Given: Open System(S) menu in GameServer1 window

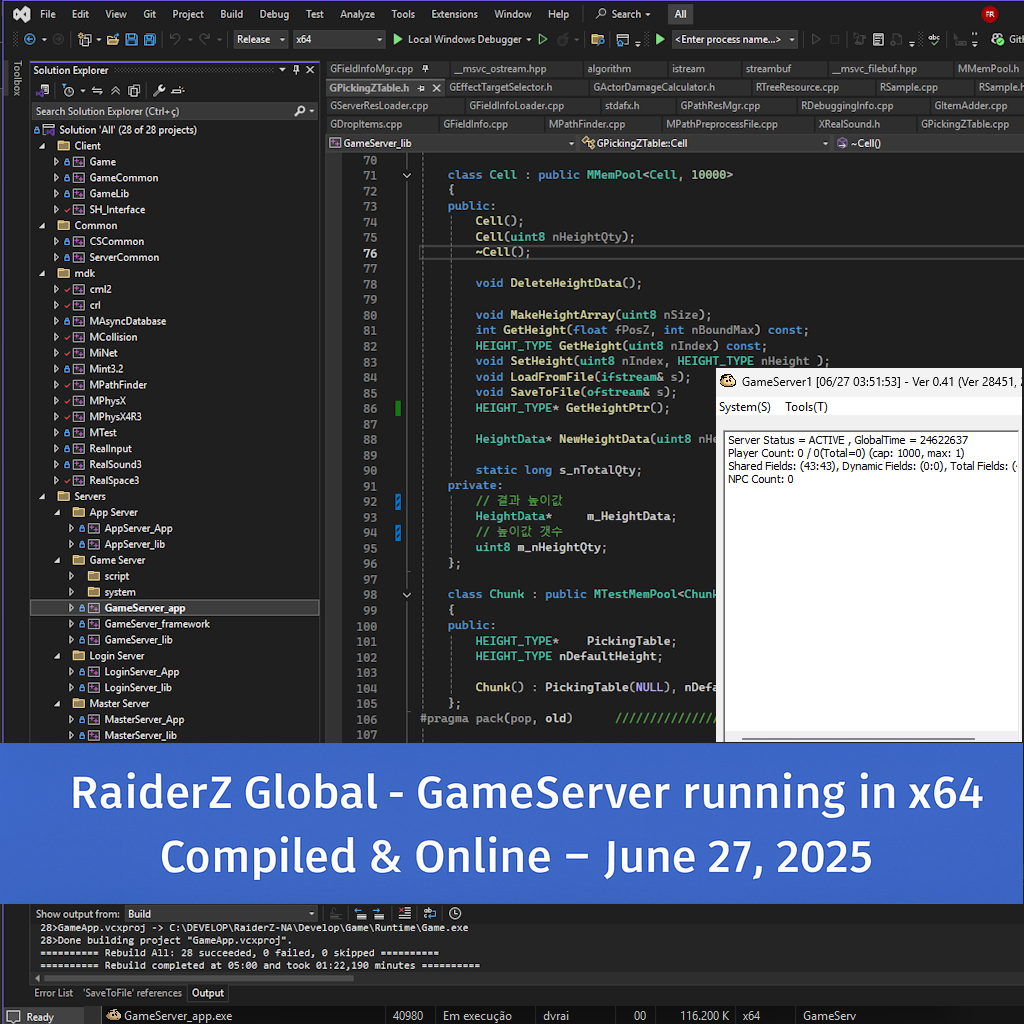Looking at the screenshot, I should click(x=744, y=407).
